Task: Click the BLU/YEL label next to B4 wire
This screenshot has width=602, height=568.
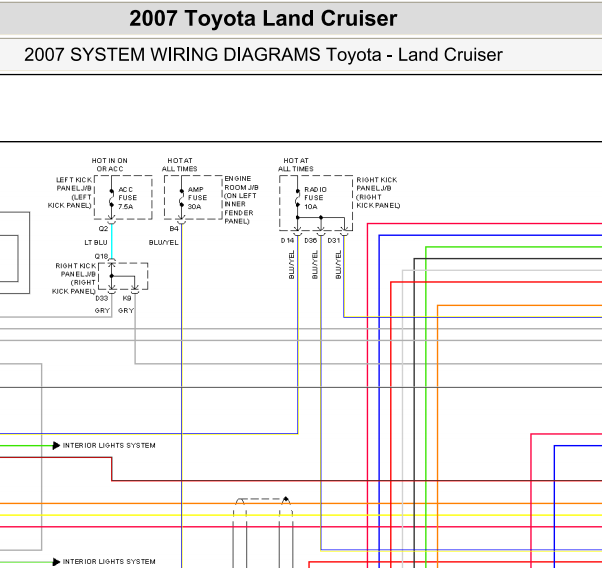Action: [164, 242]
